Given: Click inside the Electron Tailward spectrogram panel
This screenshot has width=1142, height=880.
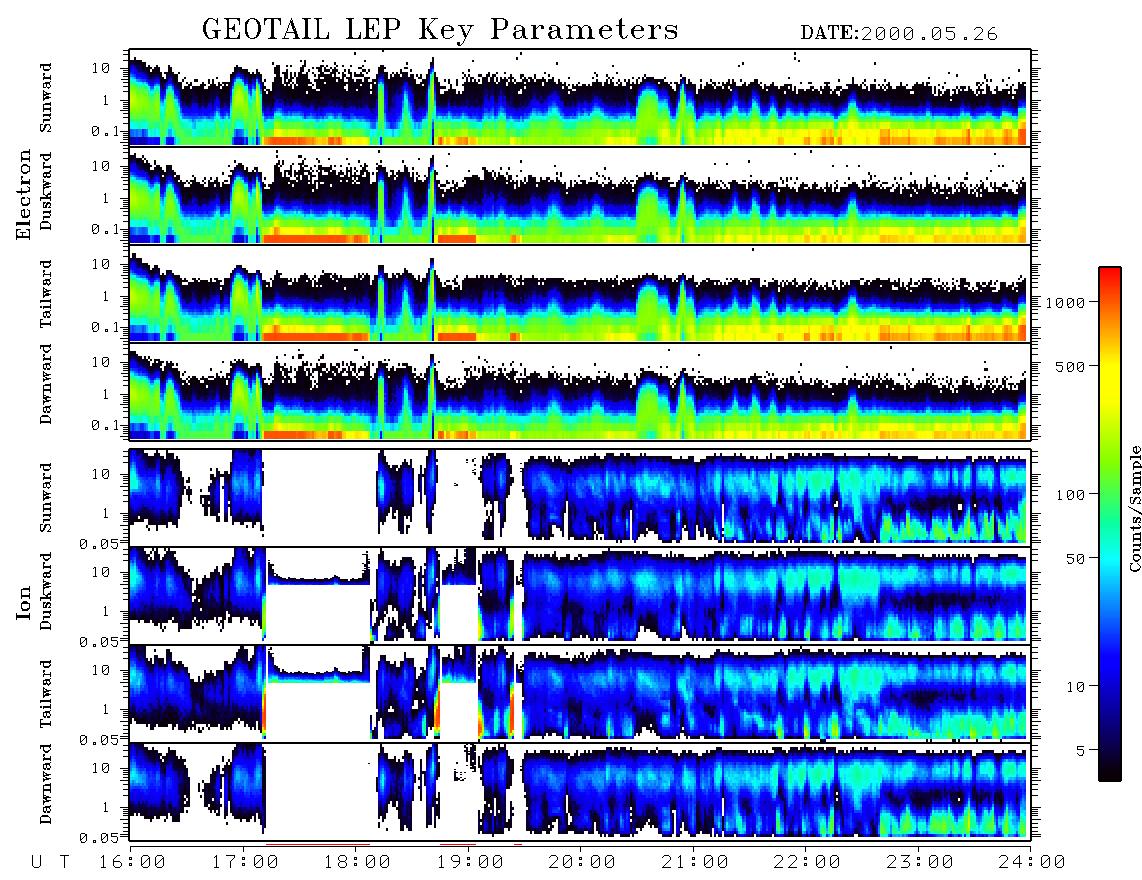Looking at the screenshot, I should pyautogui.click(x=580, y=294).
